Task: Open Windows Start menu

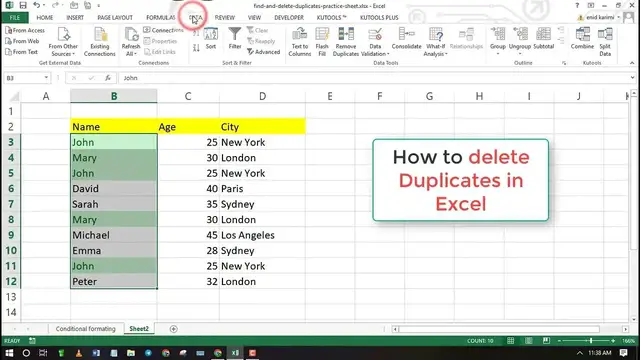Action: (9, 353)
